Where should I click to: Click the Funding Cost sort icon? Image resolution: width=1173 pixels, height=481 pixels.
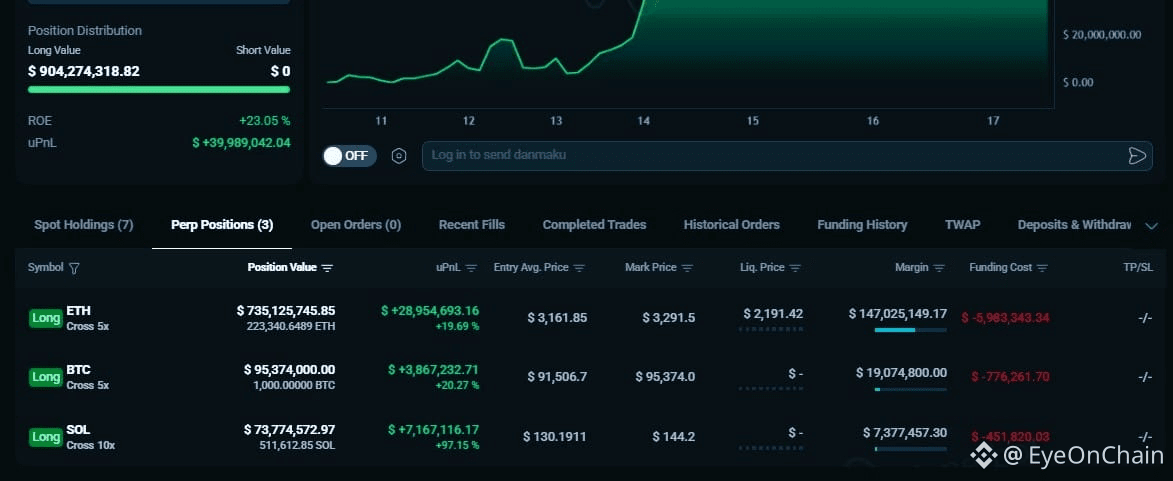pyautogui.click(x=1042, y=268)
